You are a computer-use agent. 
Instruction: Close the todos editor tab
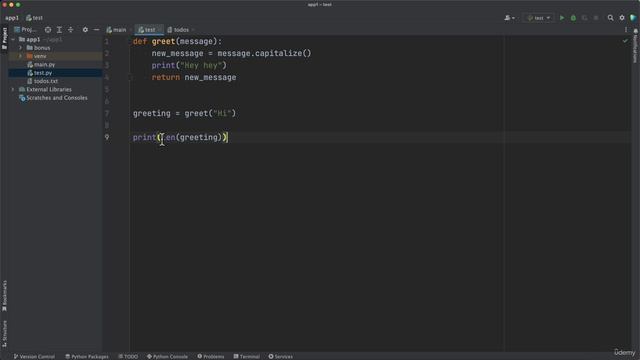[x=193, y=30]
